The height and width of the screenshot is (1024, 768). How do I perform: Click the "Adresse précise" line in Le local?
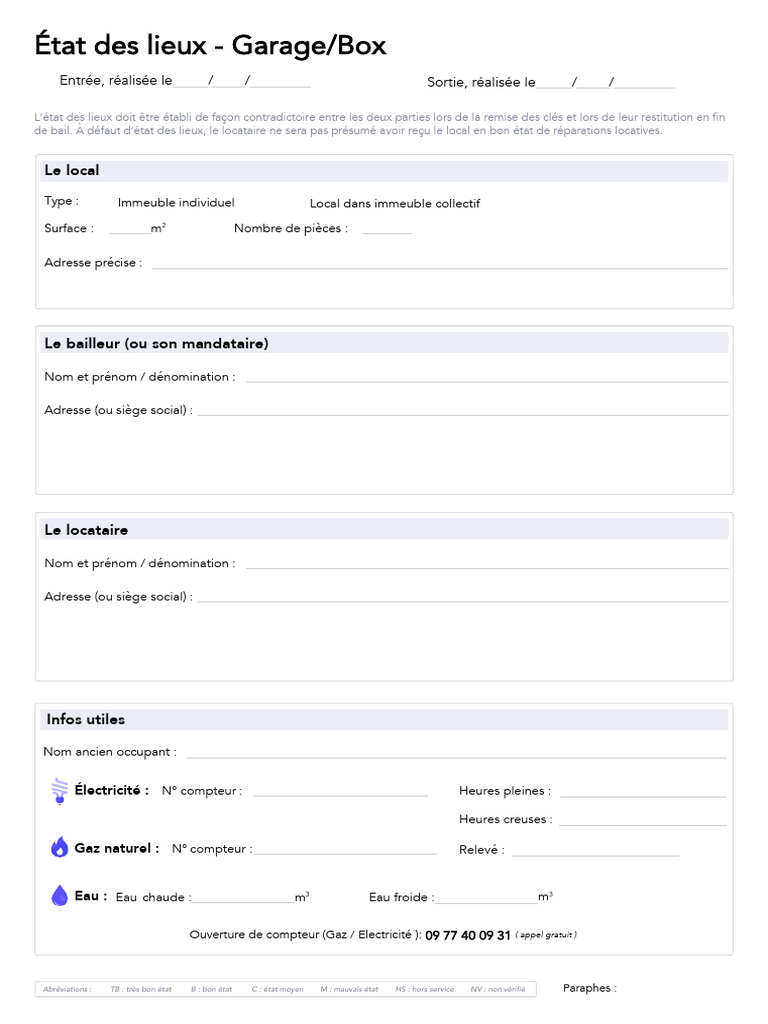coord(440,264)
